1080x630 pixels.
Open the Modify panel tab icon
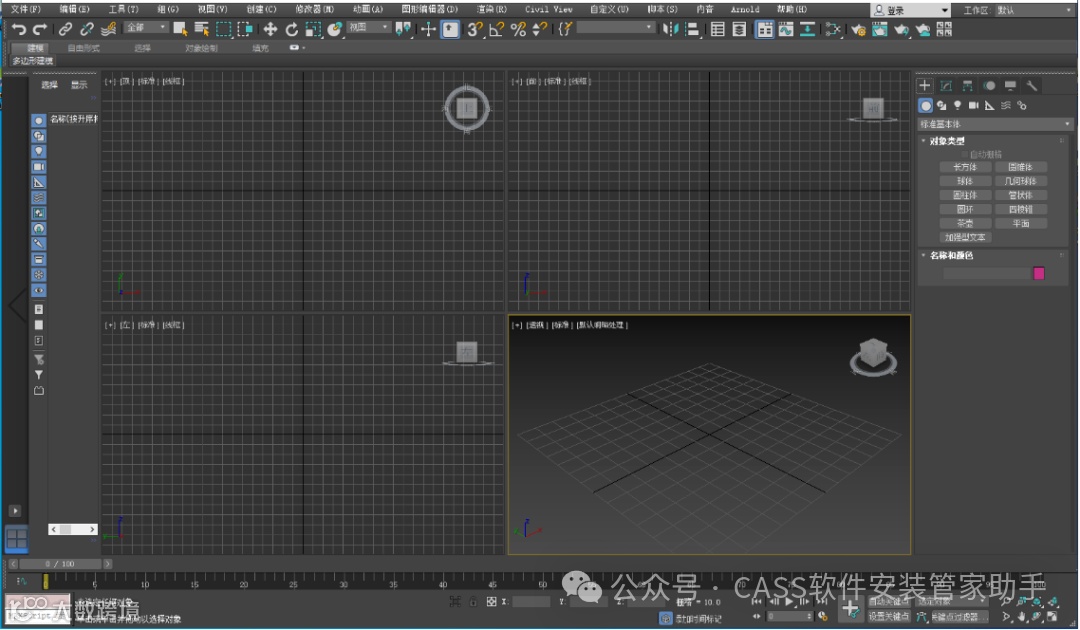[946, 86]
